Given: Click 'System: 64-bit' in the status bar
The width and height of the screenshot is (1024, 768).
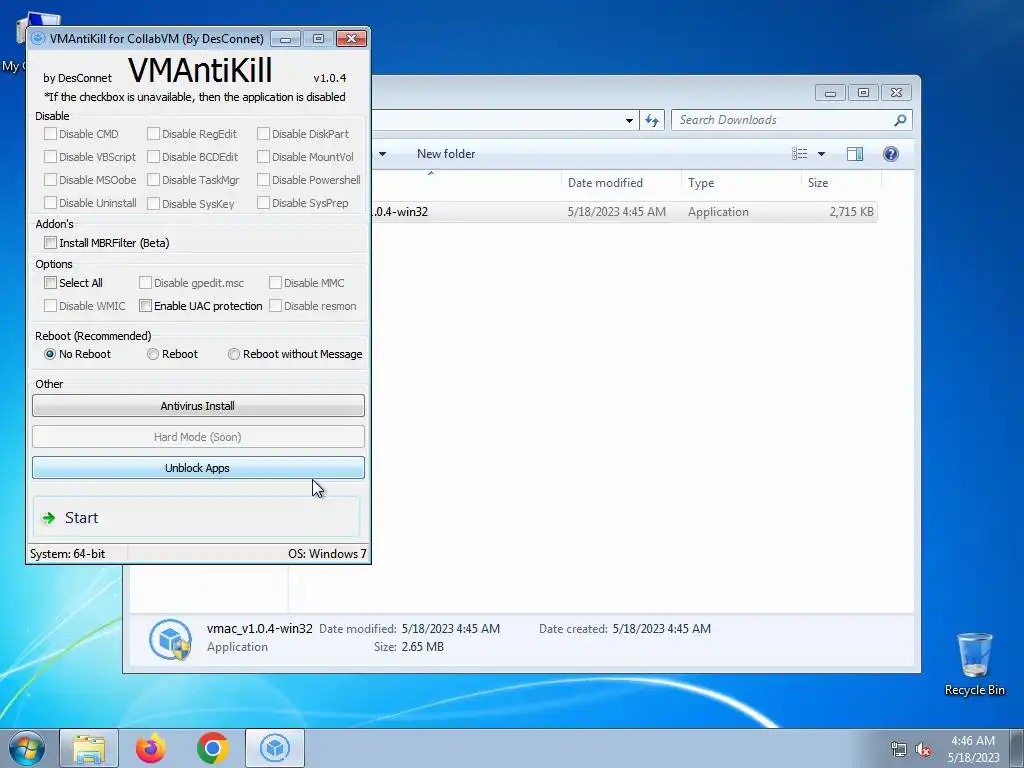Looking at the screenshot, I should point(67,554).
